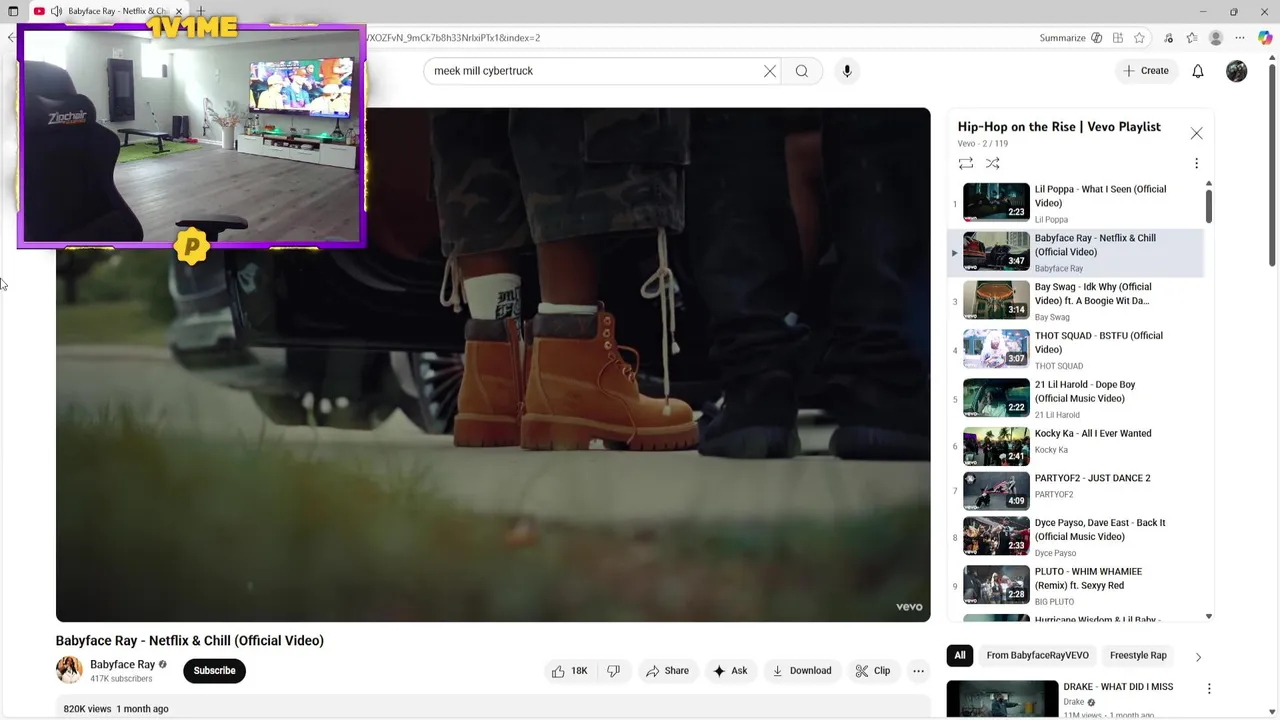Close the Babyface Ray browser tab
The image size is (1280, 720).
point(179,11)
